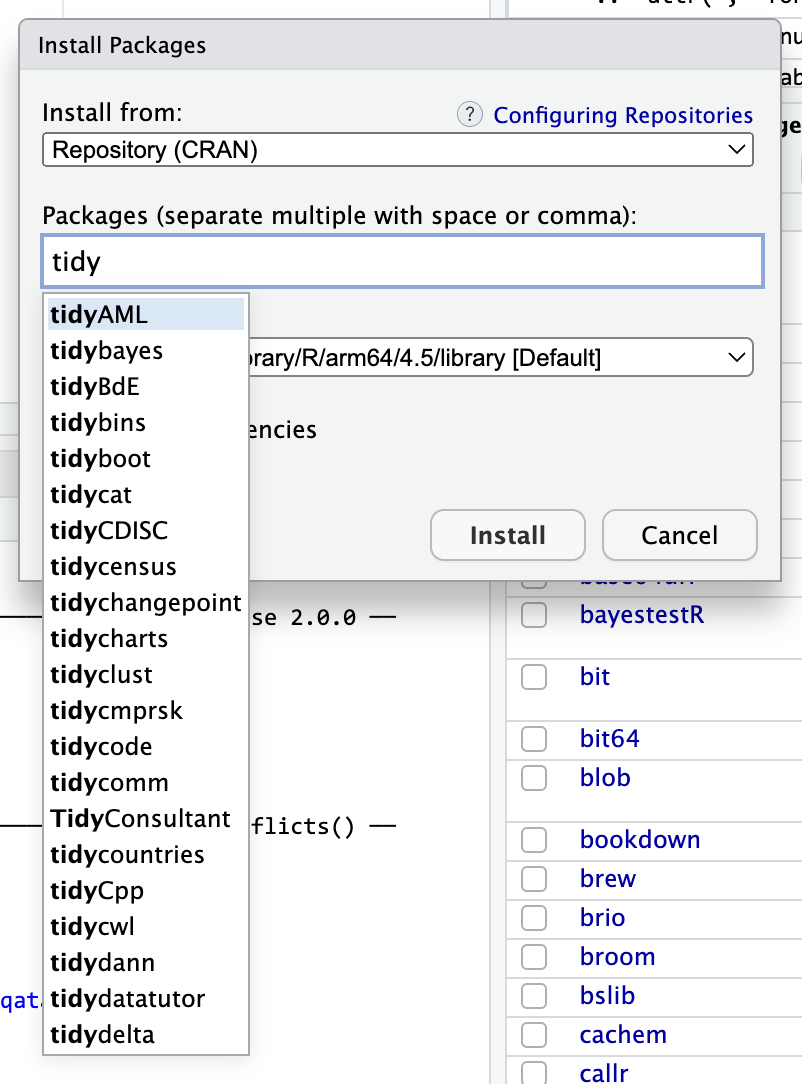This screenshot has width=802, height=1084.
Task: Choose tidyCpp from package suggestions
Action: 97,891
